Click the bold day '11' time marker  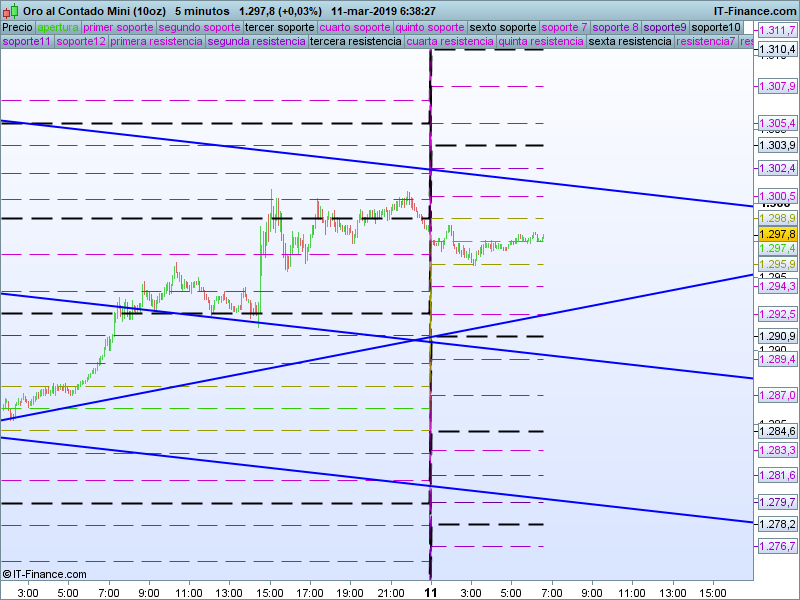[431, 592]
